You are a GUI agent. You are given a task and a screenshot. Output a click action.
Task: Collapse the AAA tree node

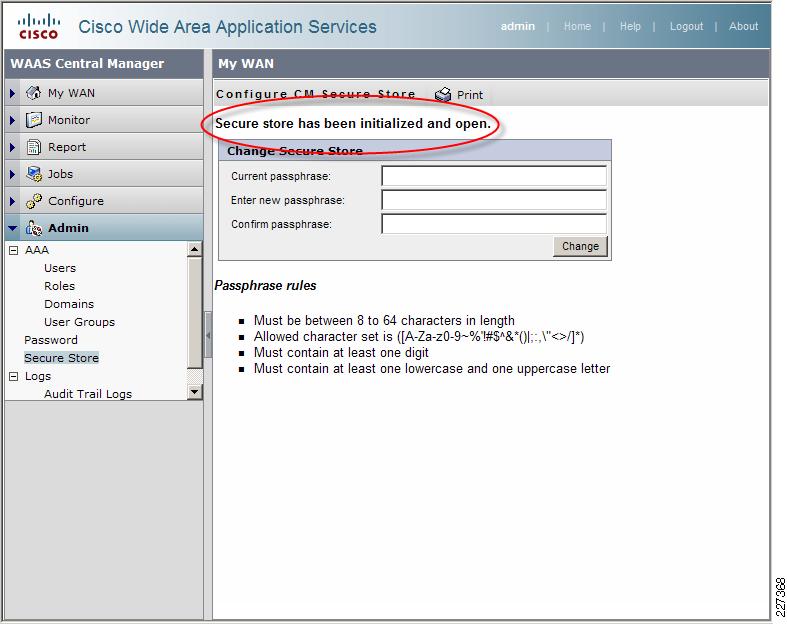pyautogui.click(x=14, y=250)
